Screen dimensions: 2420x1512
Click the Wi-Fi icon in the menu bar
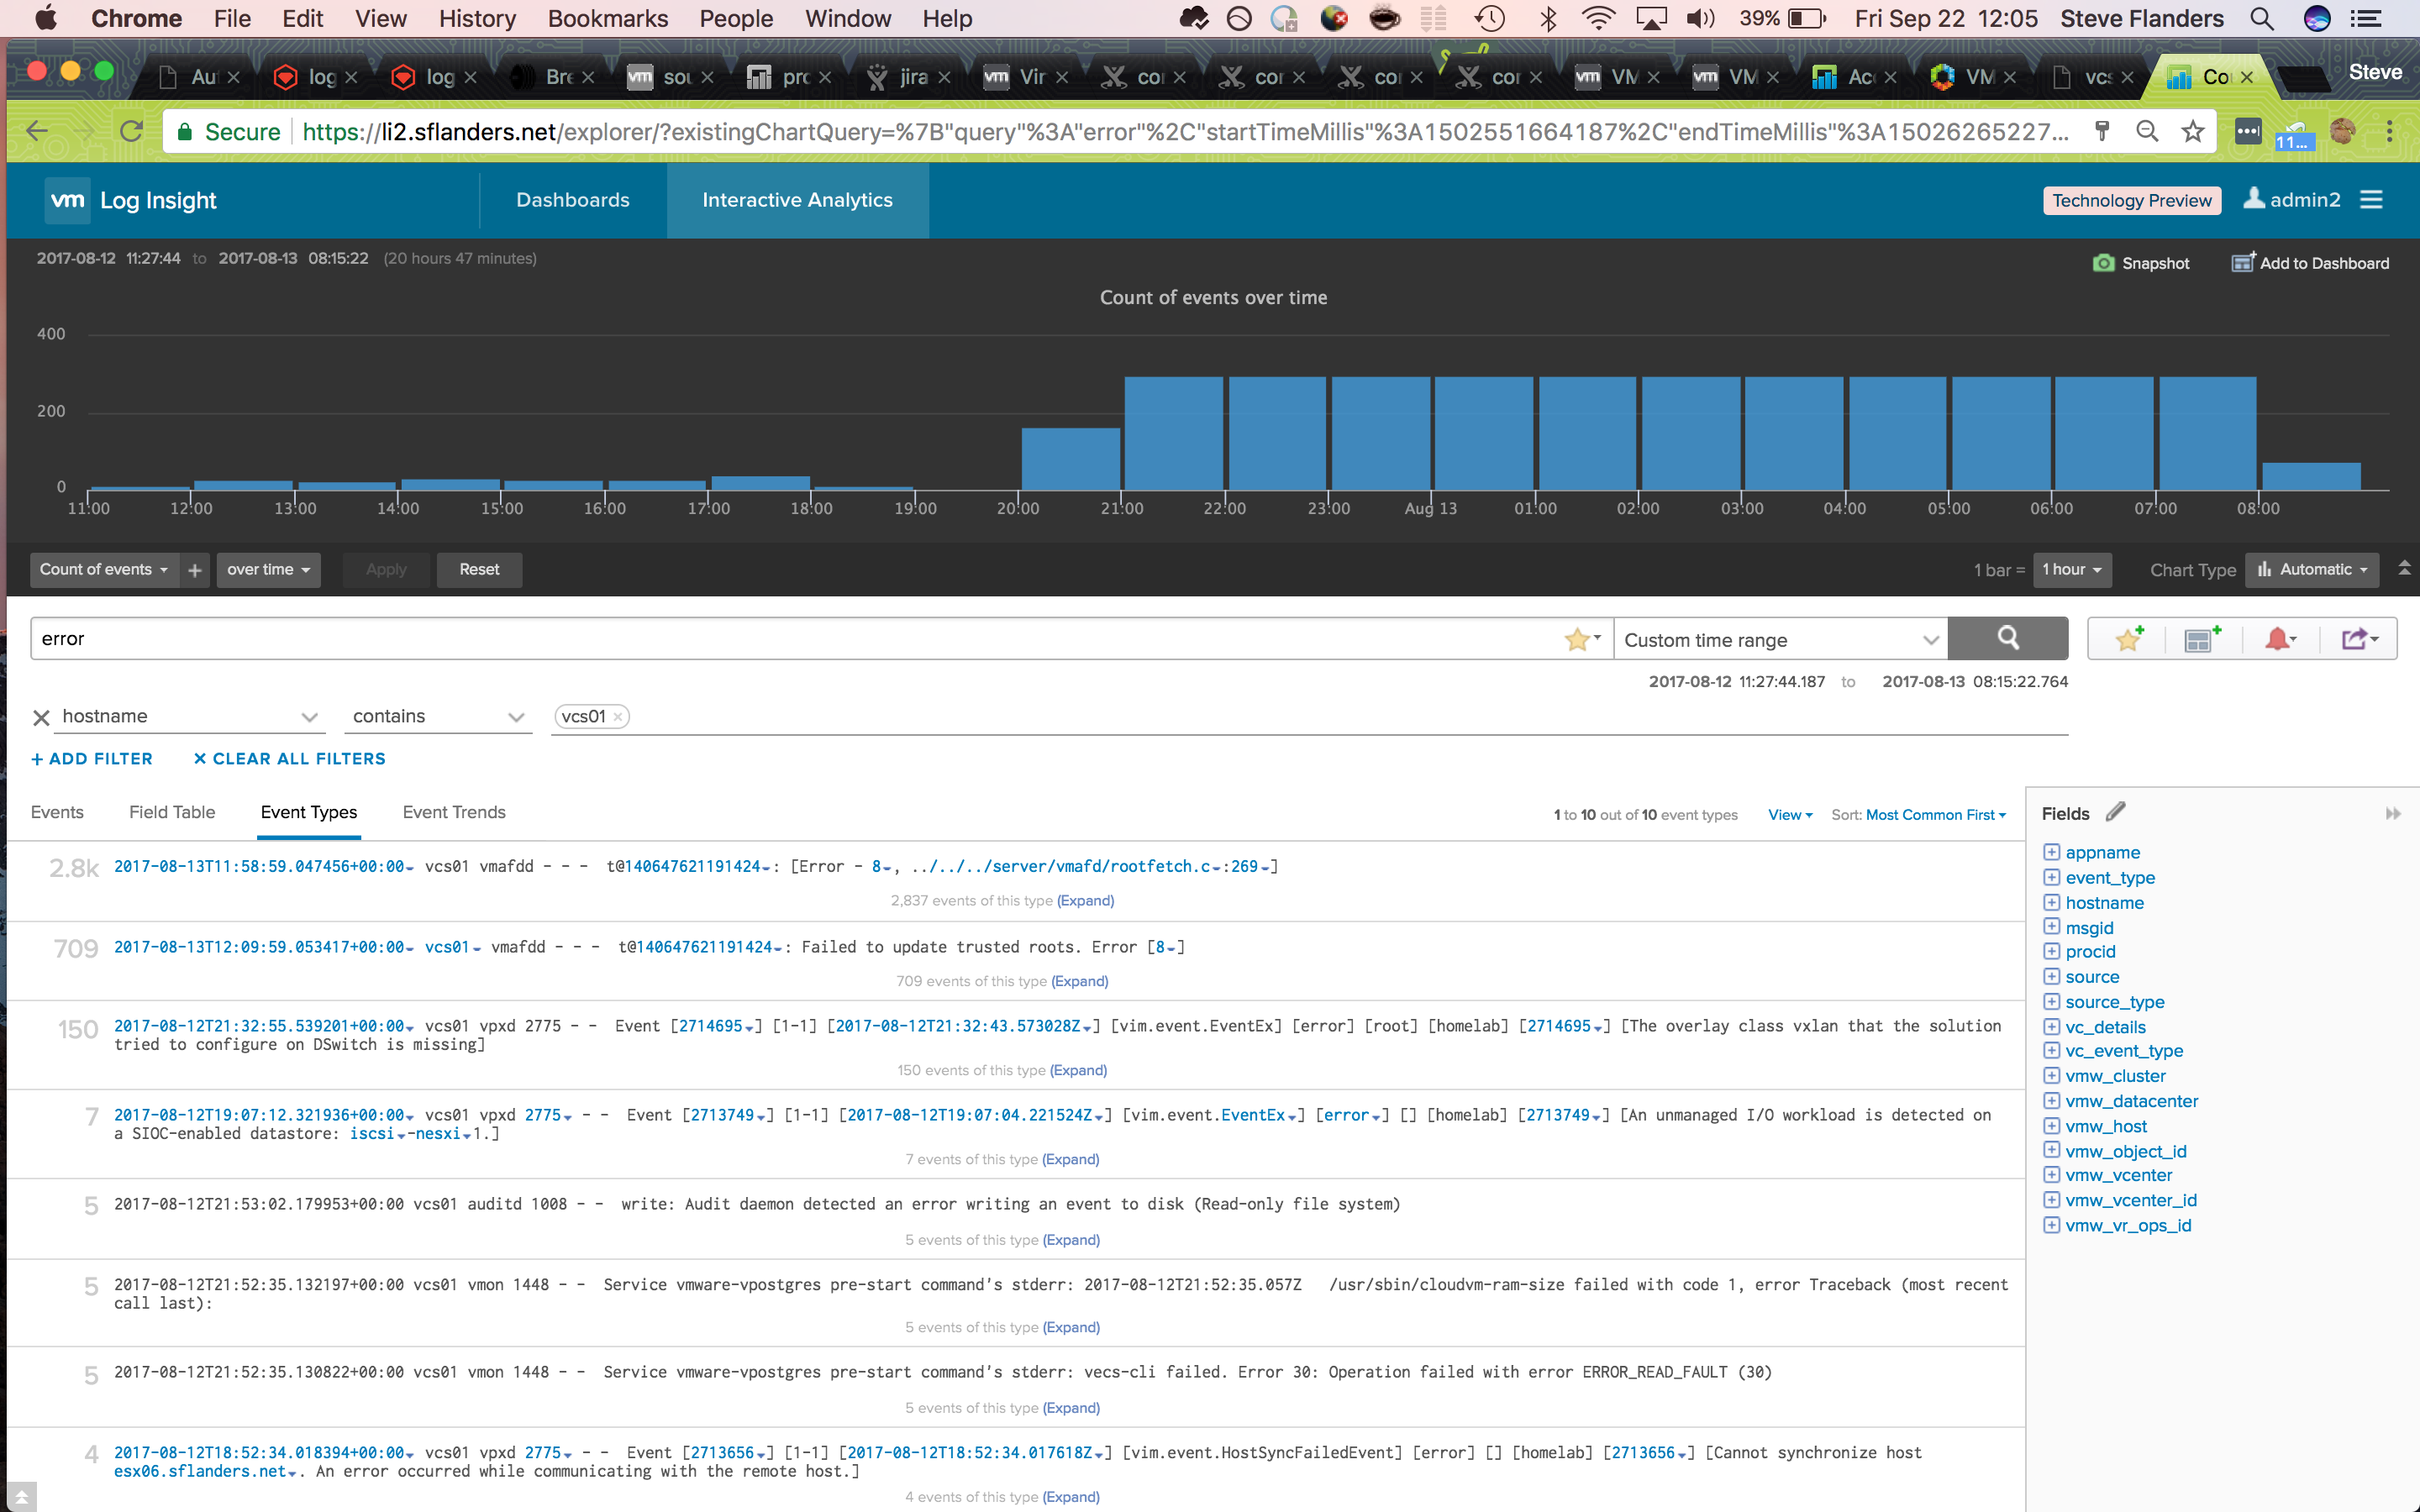[1599, 18]
